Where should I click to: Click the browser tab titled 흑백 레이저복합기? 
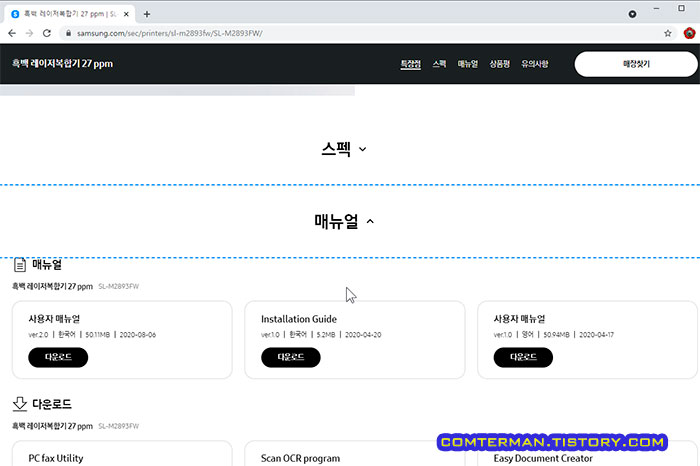(70, 14)
